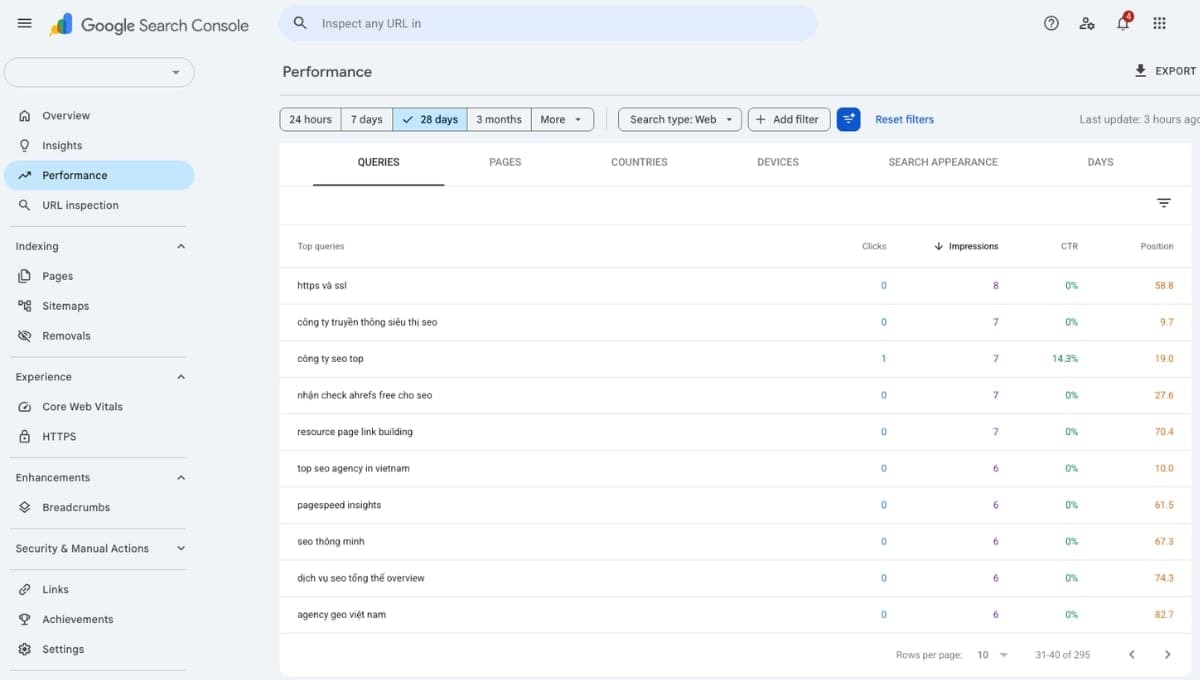Switch to the Devices tab
Viewport: 1200px width, 680px height.
click(x=778, y=162)
